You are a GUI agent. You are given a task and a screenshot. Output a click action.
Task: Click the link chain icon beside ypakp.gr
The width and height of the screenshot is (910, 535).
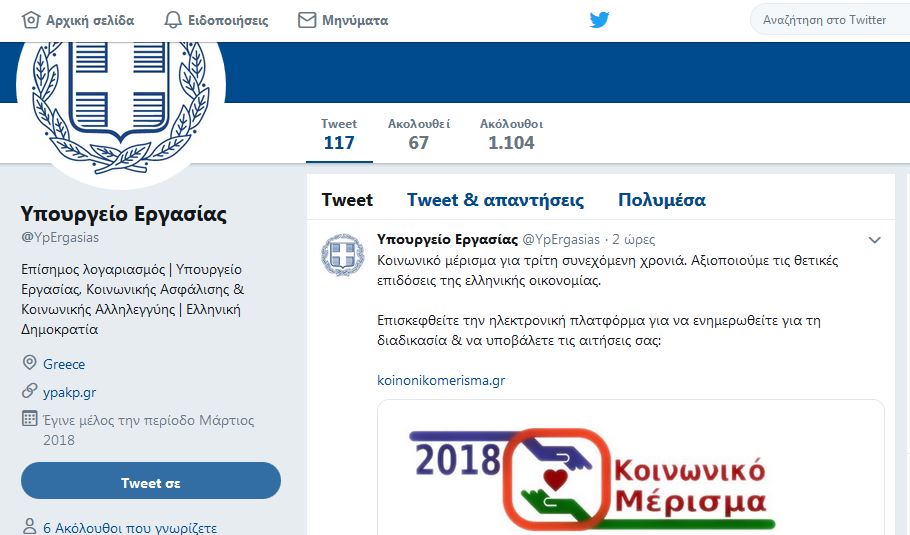(x=29, y=391)
